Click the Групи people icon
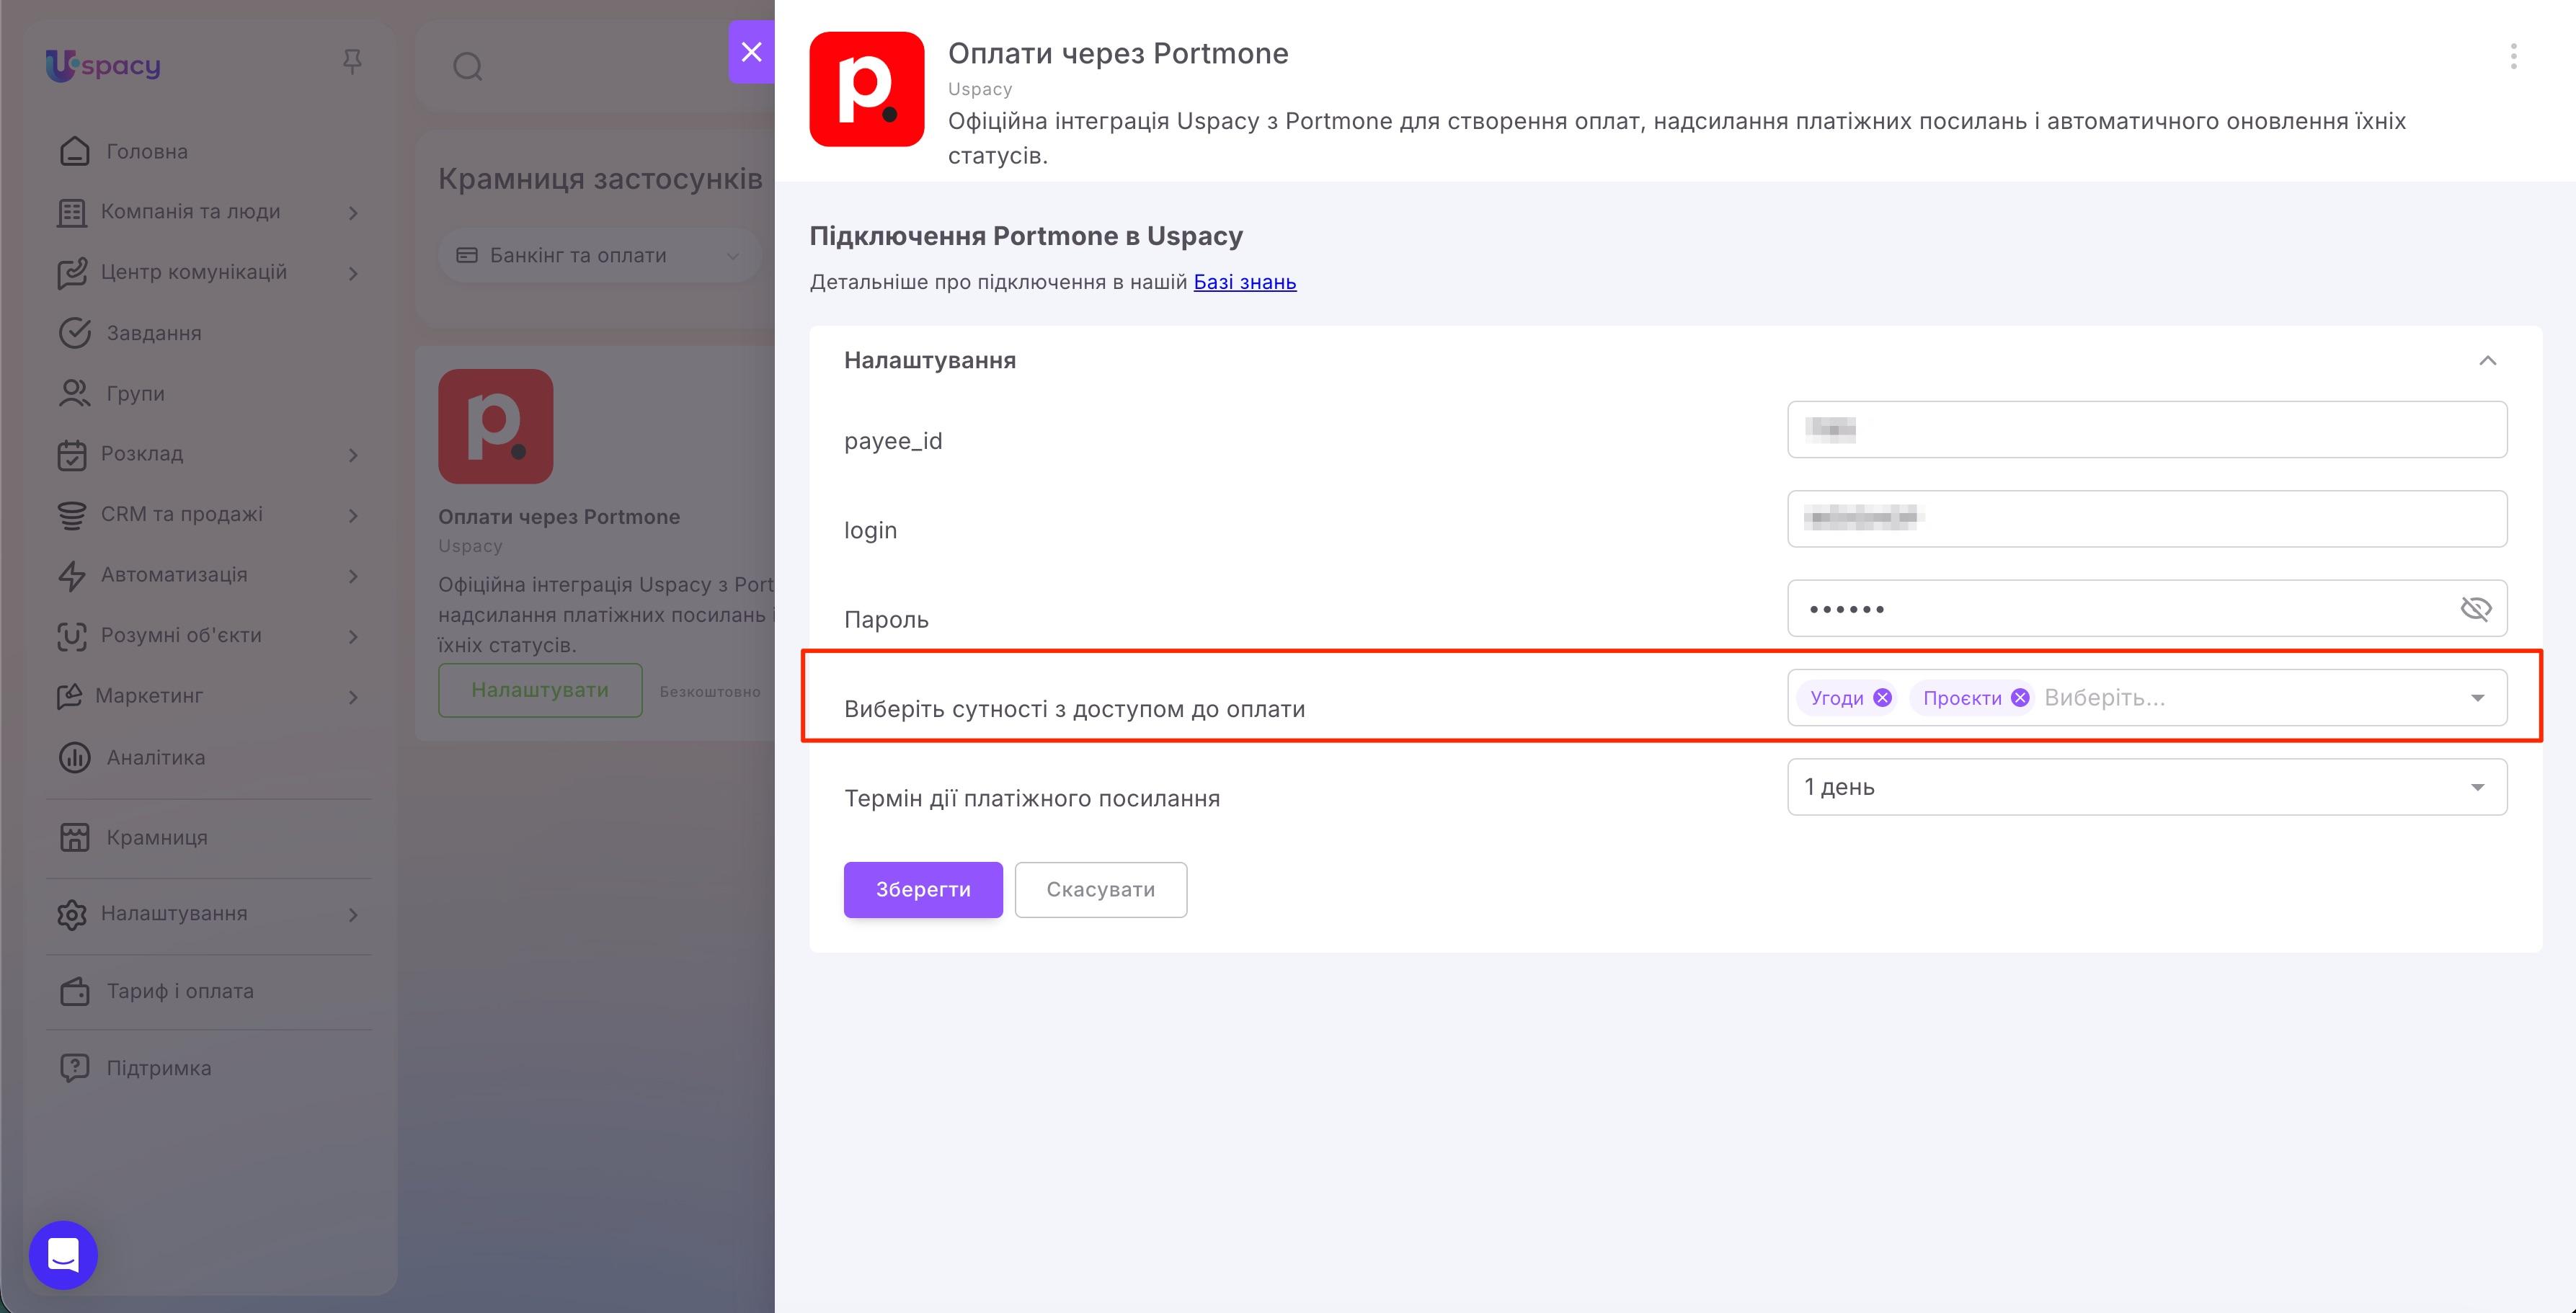The height and width of the screenshot is (1313, 2576). pos(75,394)
